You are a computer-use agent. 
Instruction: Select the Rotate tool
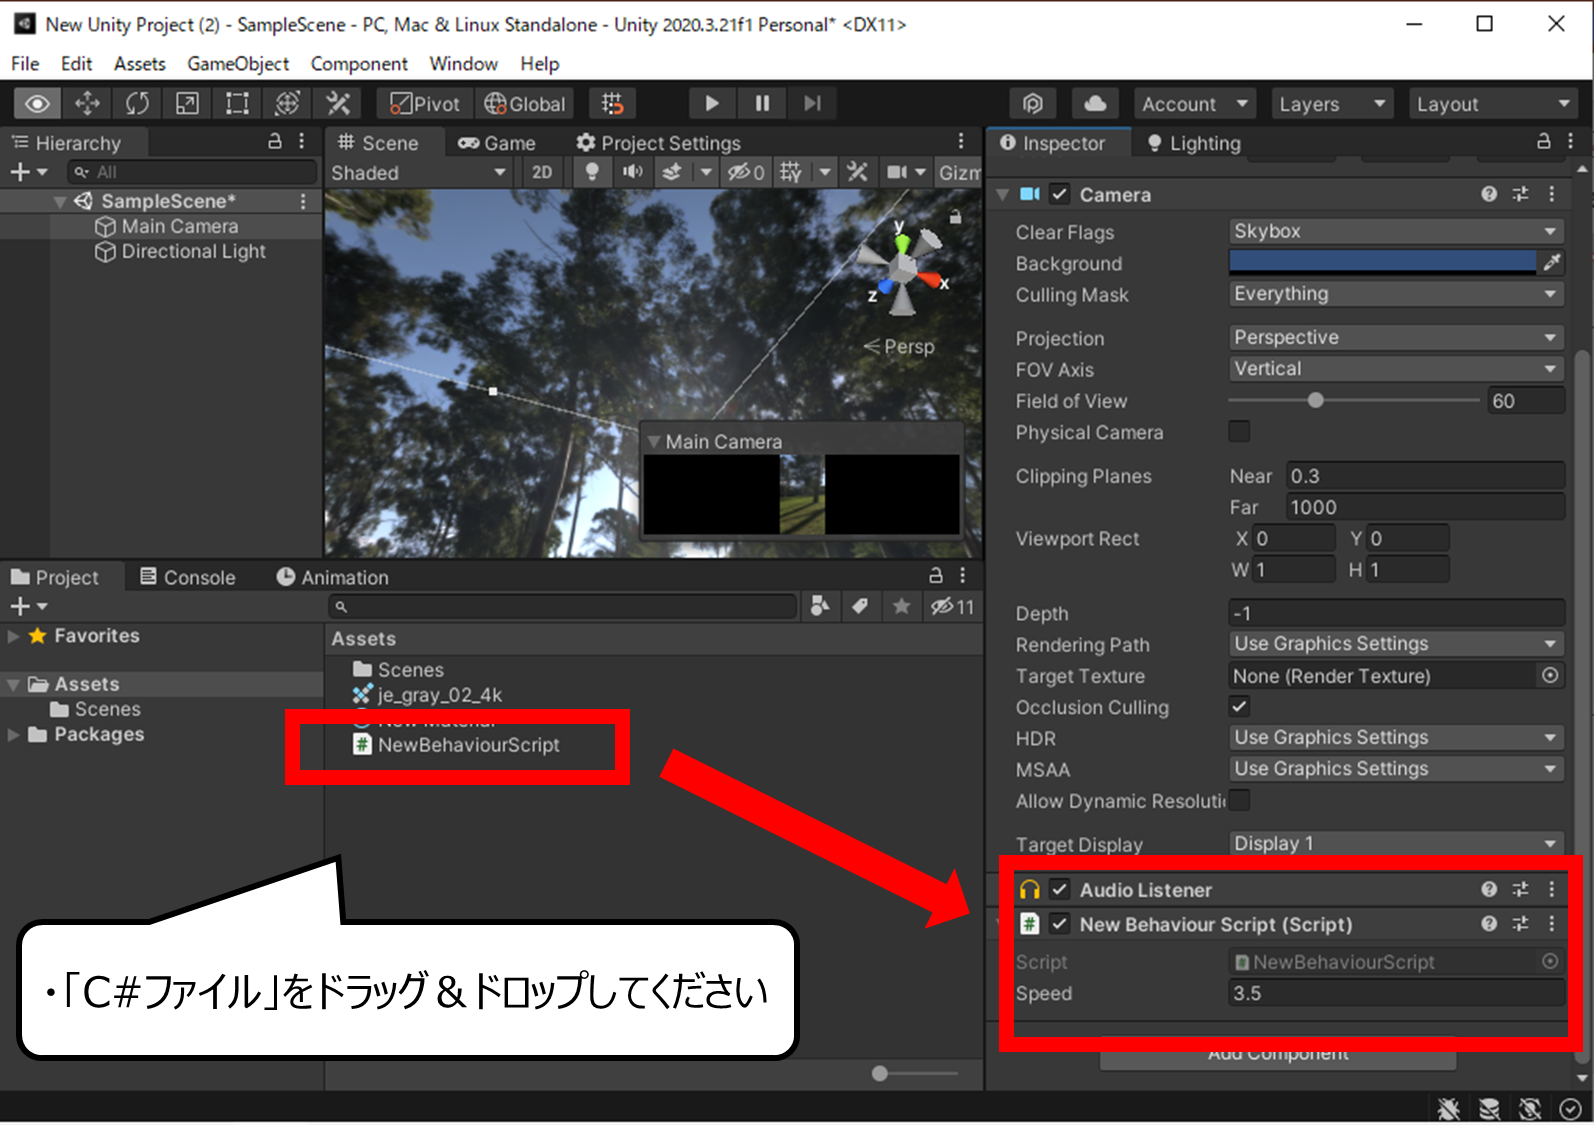(x=137, y=104)
